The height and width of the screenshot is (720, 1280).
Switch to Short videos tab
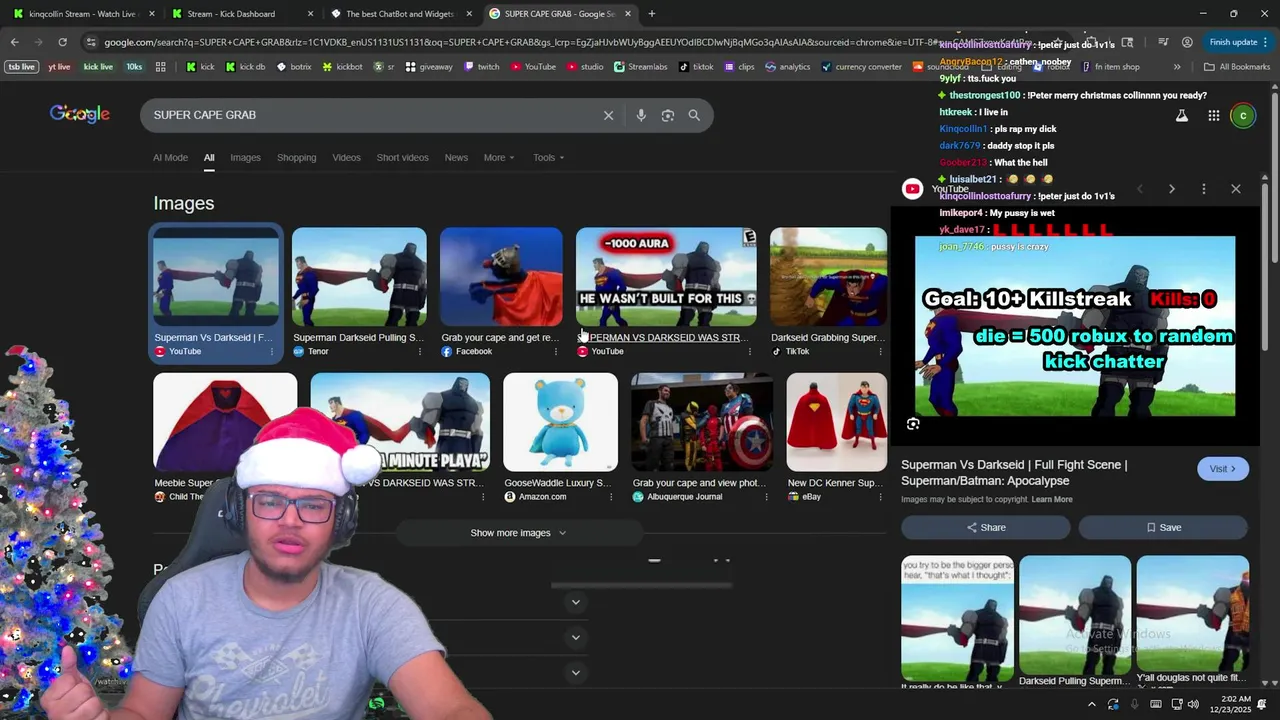click(402, 158)
